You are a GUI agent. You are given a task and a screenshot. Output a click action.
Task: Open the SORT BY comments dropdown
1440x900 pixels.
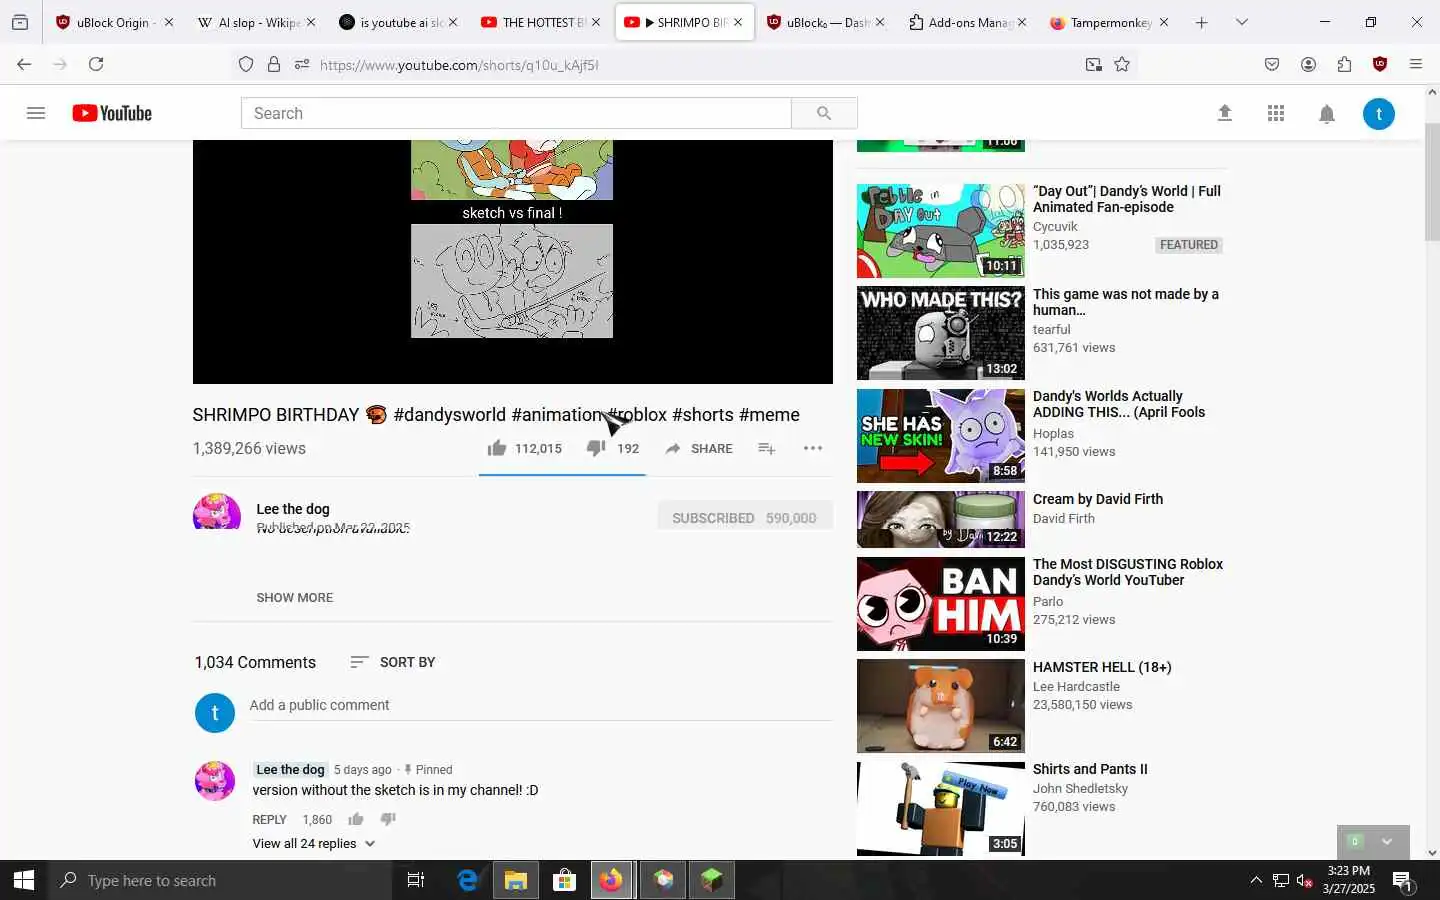click(393, 662)
